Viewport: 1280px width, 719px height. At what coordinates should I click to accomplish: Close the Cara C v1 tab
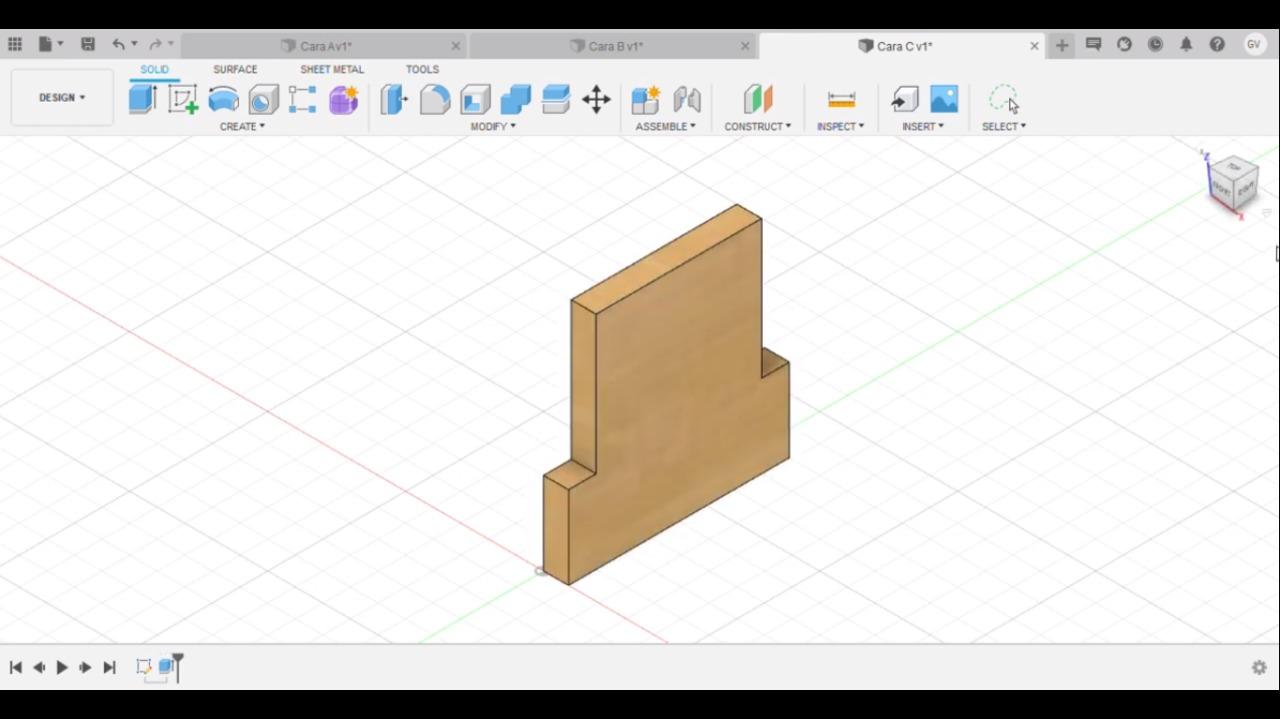[x=1034, y=46]
